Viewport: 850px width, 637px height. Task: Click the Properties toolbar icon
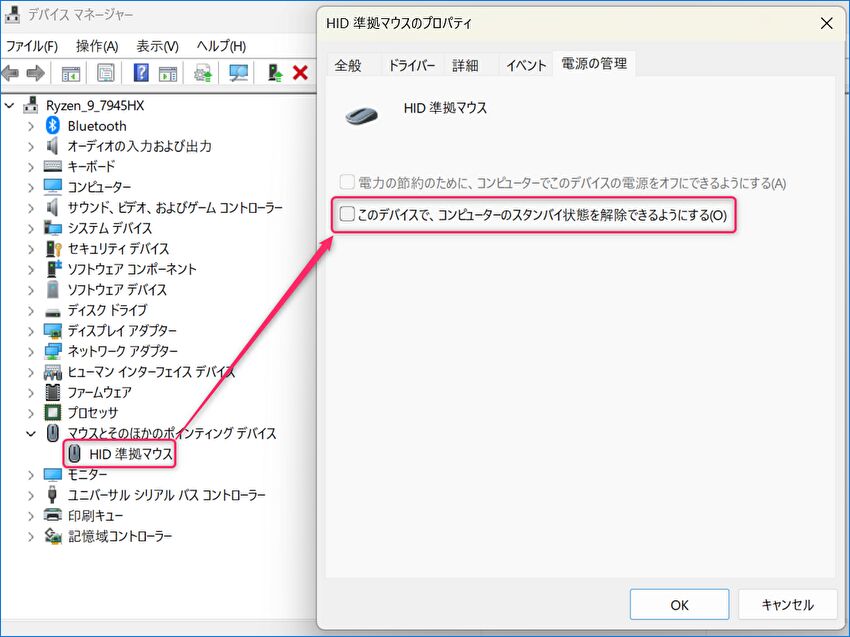coord(105,73)
